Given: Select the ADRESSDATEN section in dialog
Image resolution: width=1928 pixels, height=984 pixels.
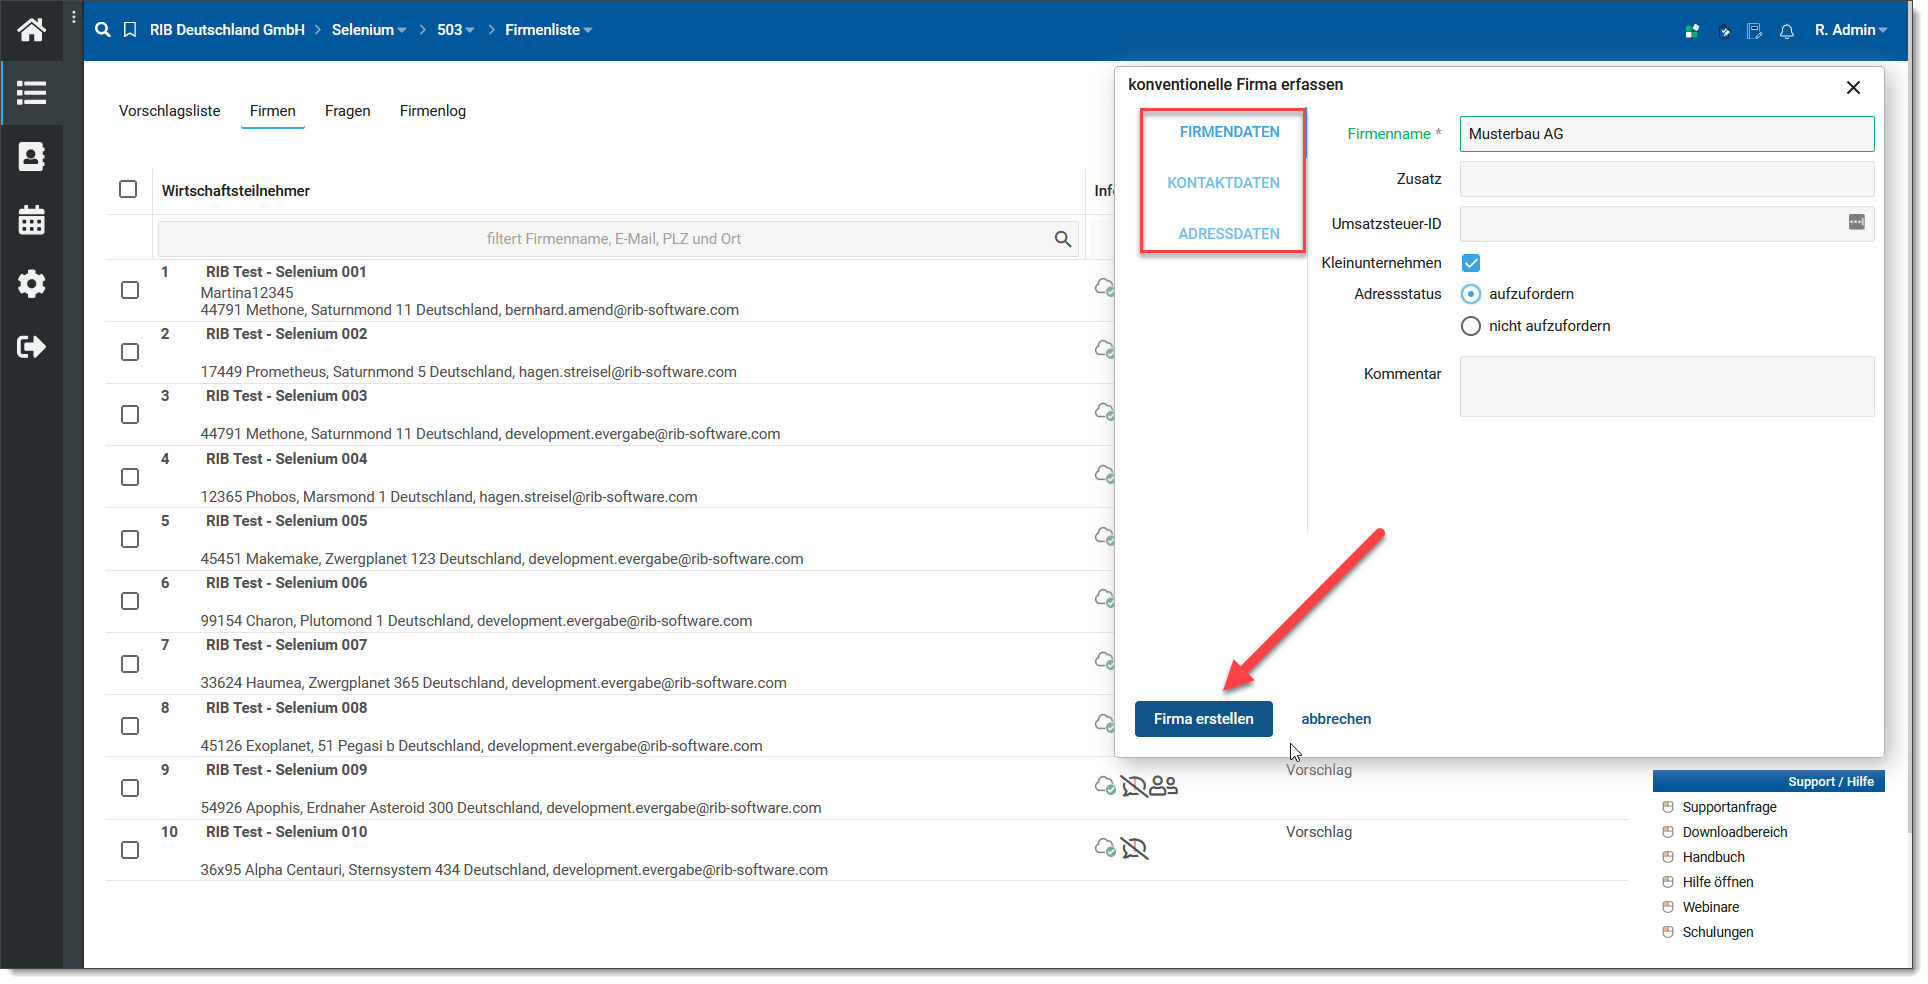Looking at the screenshot, I should (1229, 234).
